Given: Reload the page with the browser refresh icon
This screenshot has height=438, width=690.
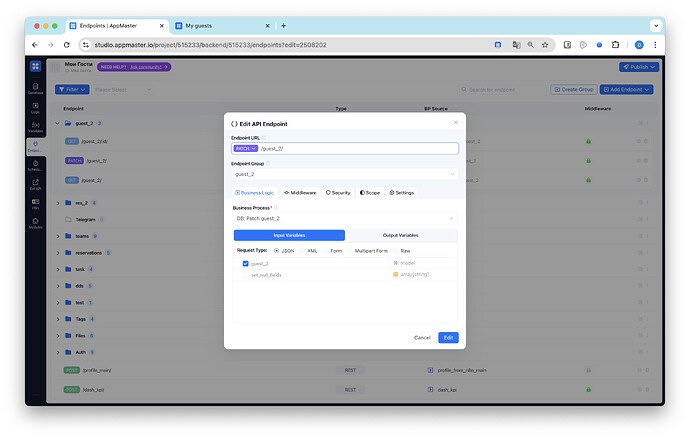Looking at the screenshot, I should click(66, 45).
